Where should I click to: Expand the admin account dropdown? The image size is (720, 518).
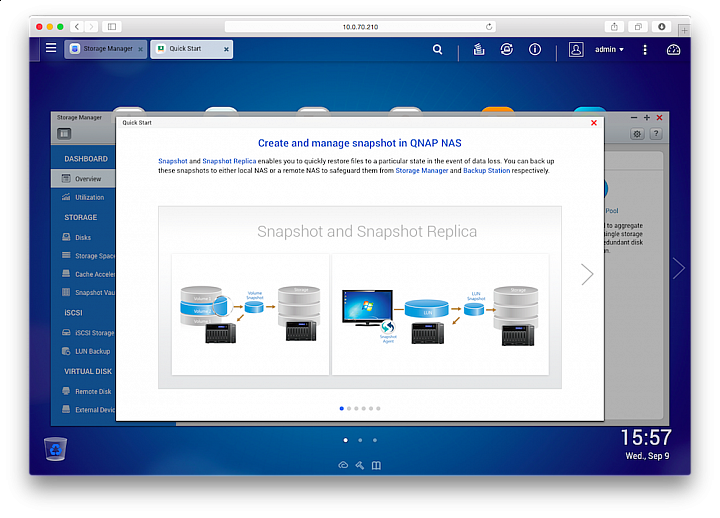609,49
